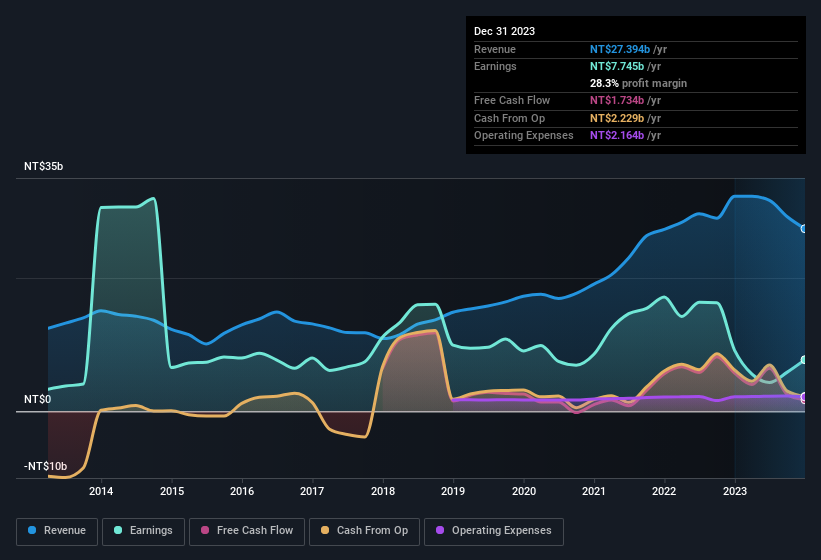Click the blue Revenue legend dot
821x560 pixels.
pos(33,531)
